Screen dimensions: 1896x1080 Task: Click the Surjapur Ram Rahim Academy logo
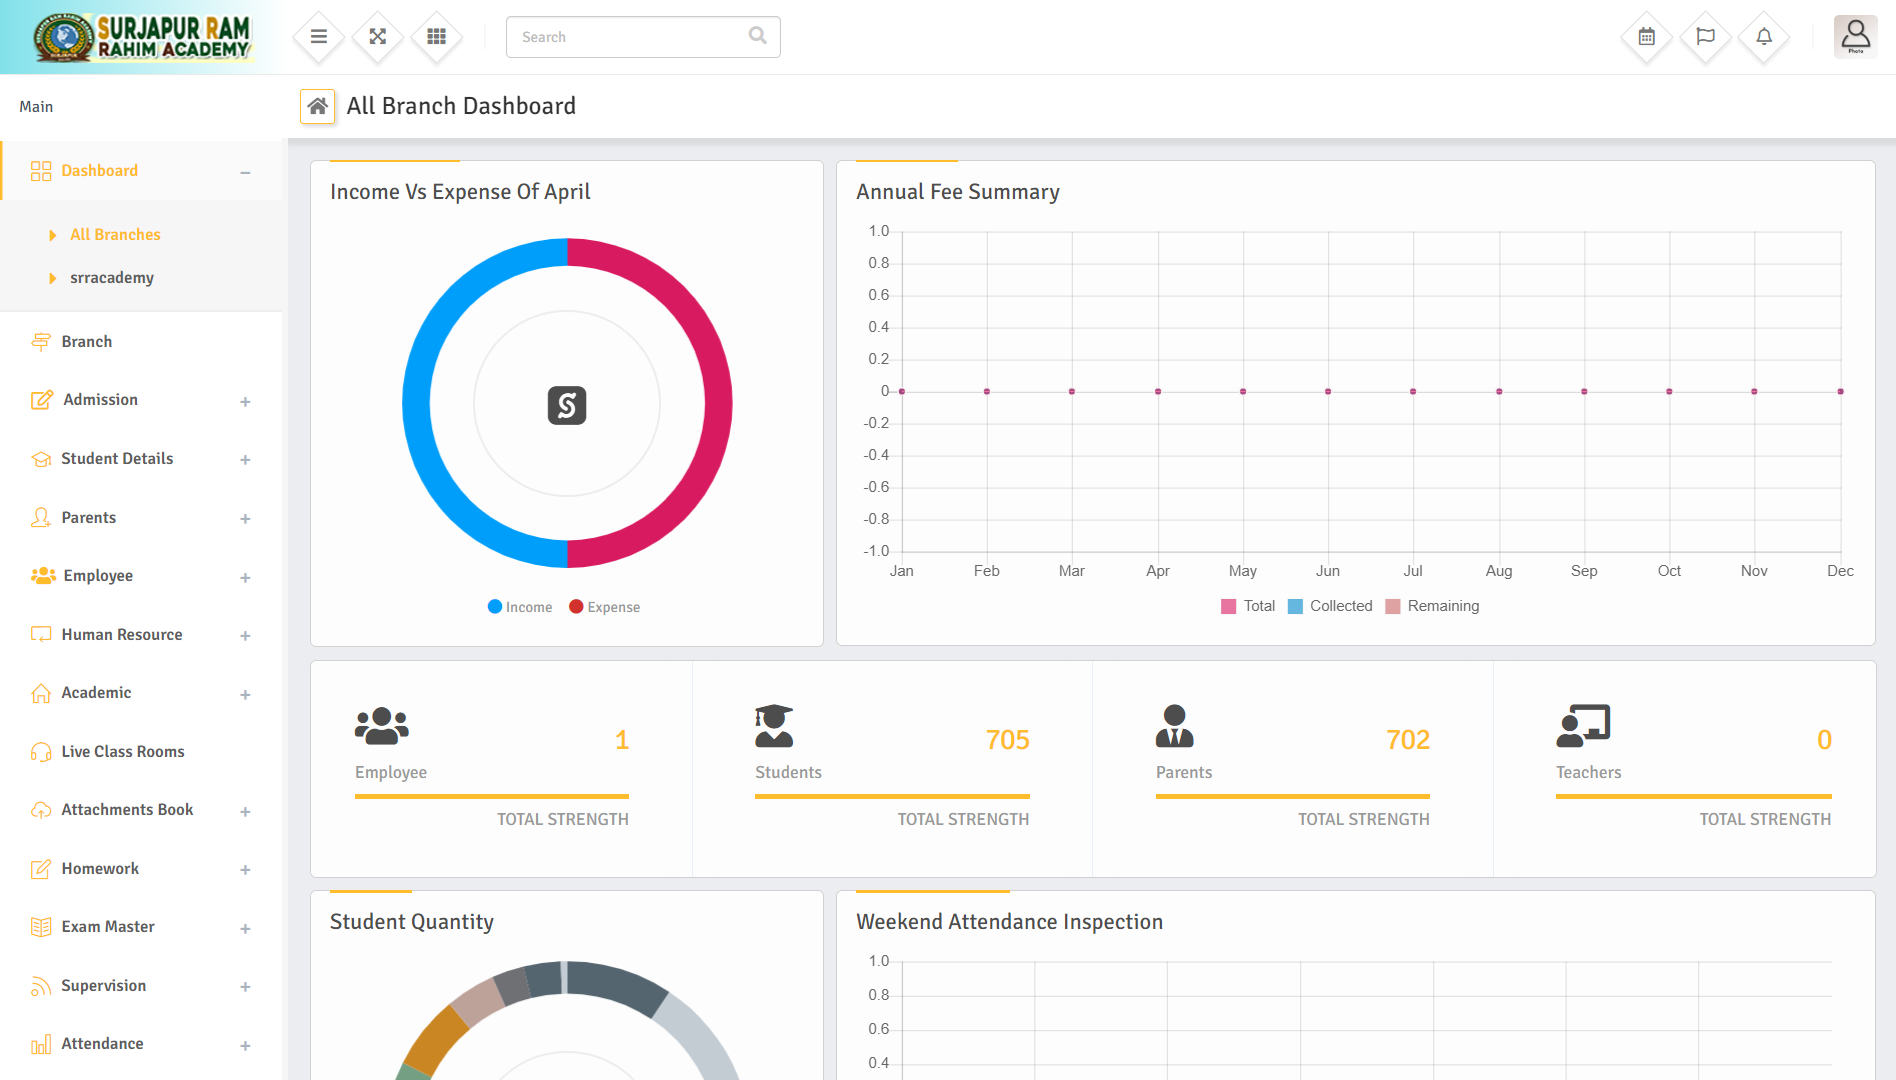click(x=142, y=38)
